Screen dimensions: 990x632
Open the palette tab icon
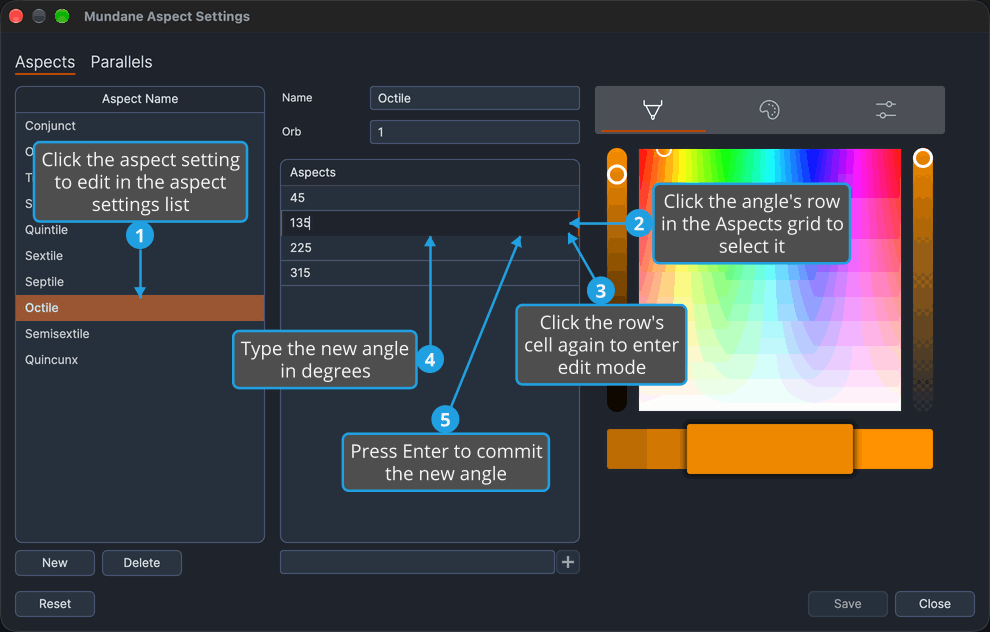pos(769,110)
